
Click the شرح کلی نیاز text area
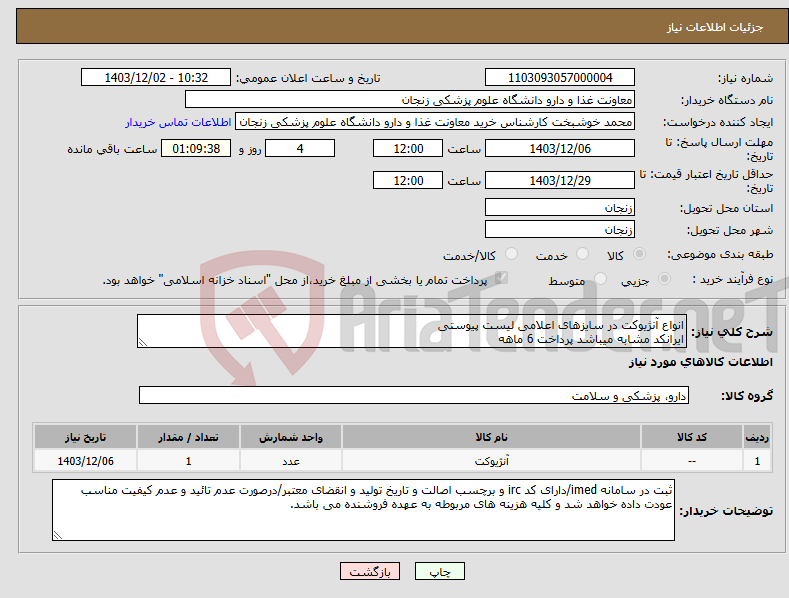[412, 331]
